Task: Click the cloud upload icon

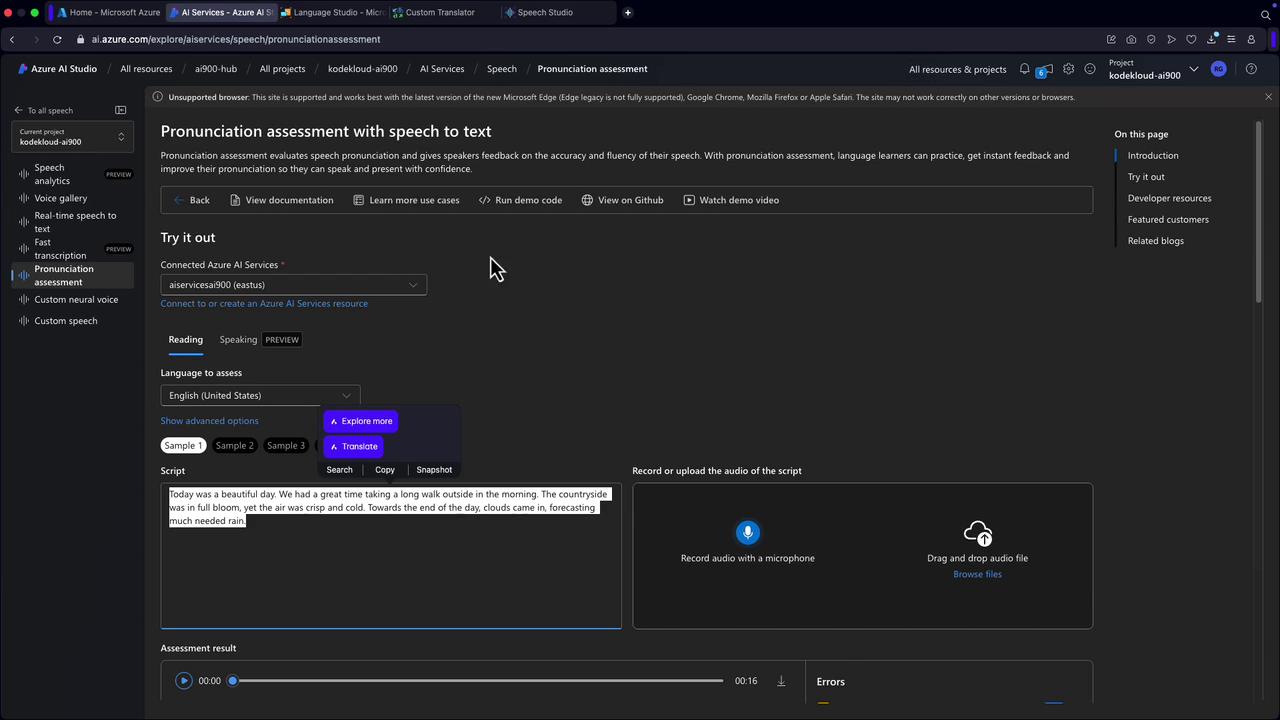Action: tap(977, 533)
